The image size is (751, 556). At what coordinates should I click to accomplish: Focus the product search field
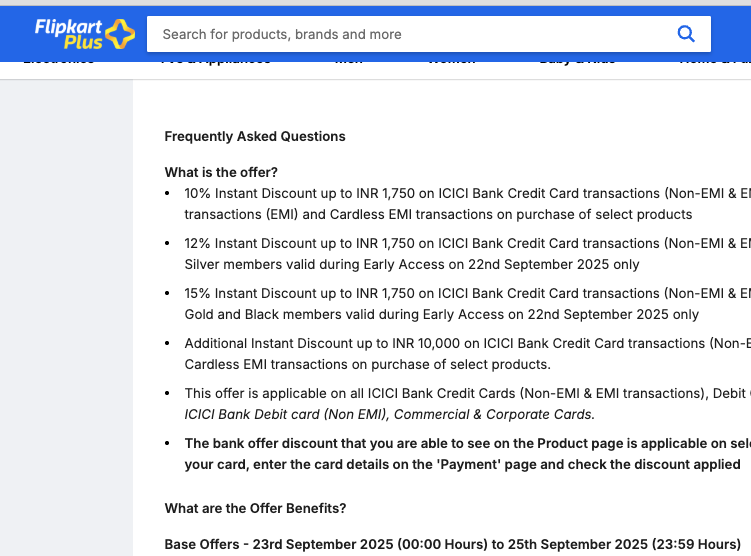400,34
